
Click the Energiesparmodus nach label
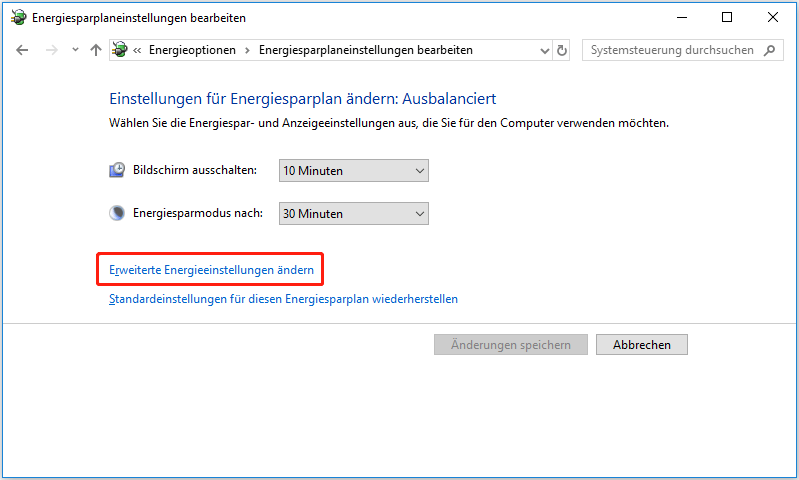coord(198,213)
